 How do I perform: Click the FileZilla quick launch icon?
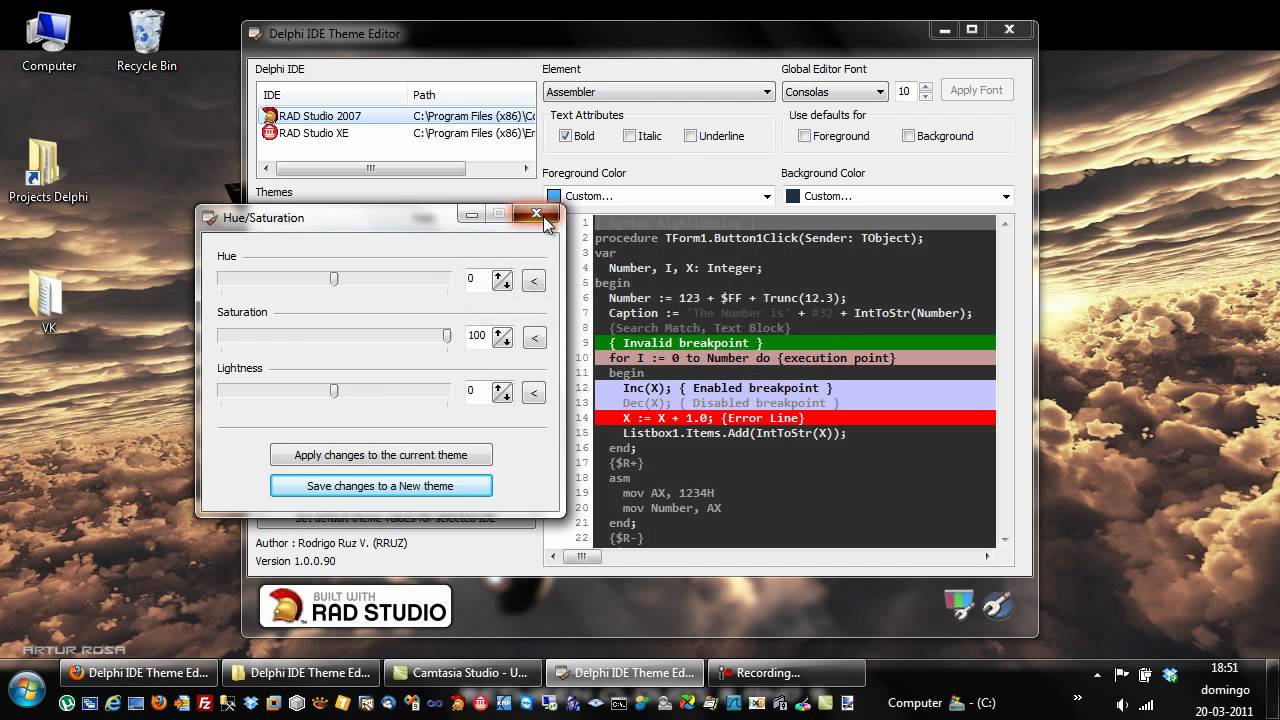(205, 703)
